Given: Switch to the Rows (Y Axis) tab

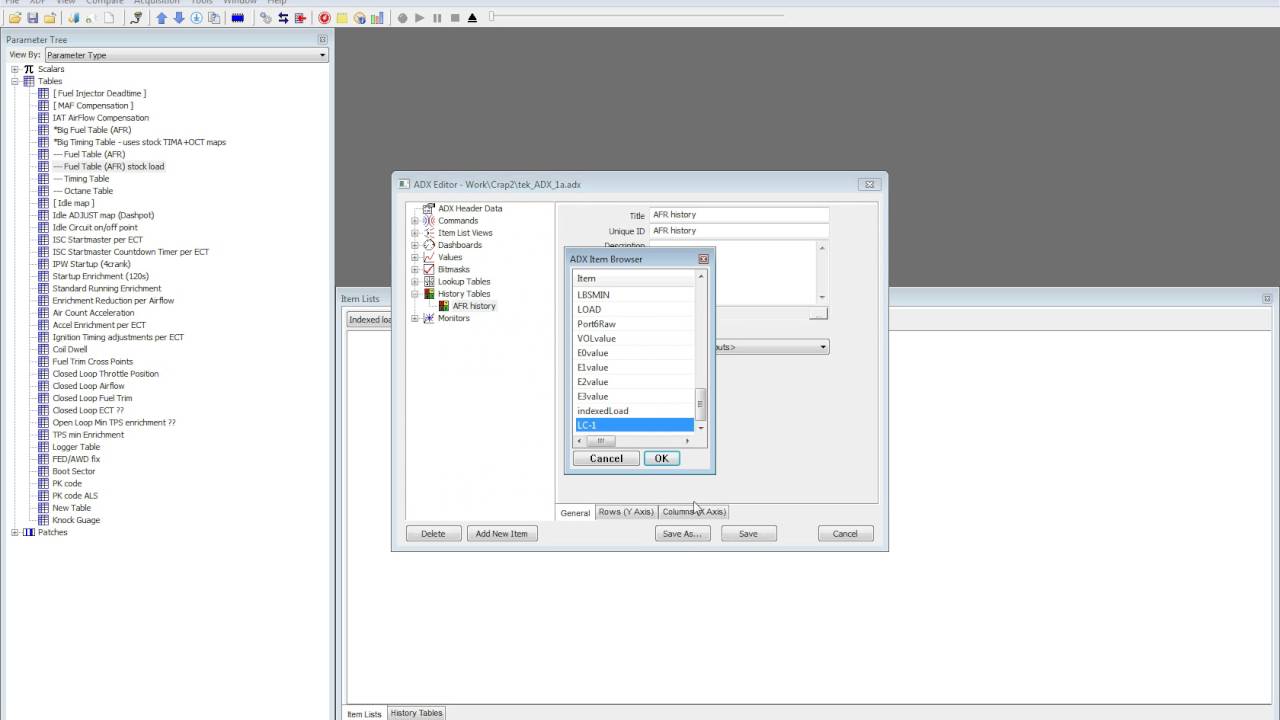Looking at the screenshot, I should [x=626, y=512].
